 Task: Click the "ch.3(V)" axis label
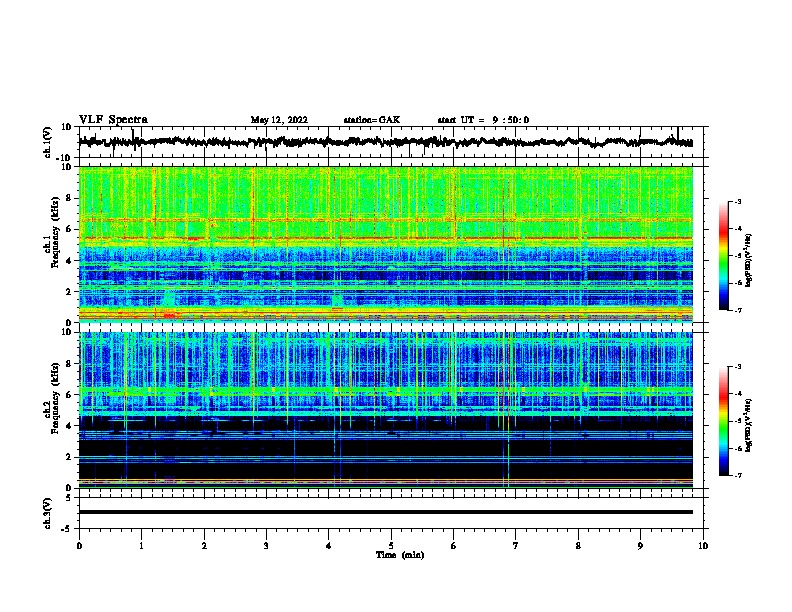[x=48, y=513]
